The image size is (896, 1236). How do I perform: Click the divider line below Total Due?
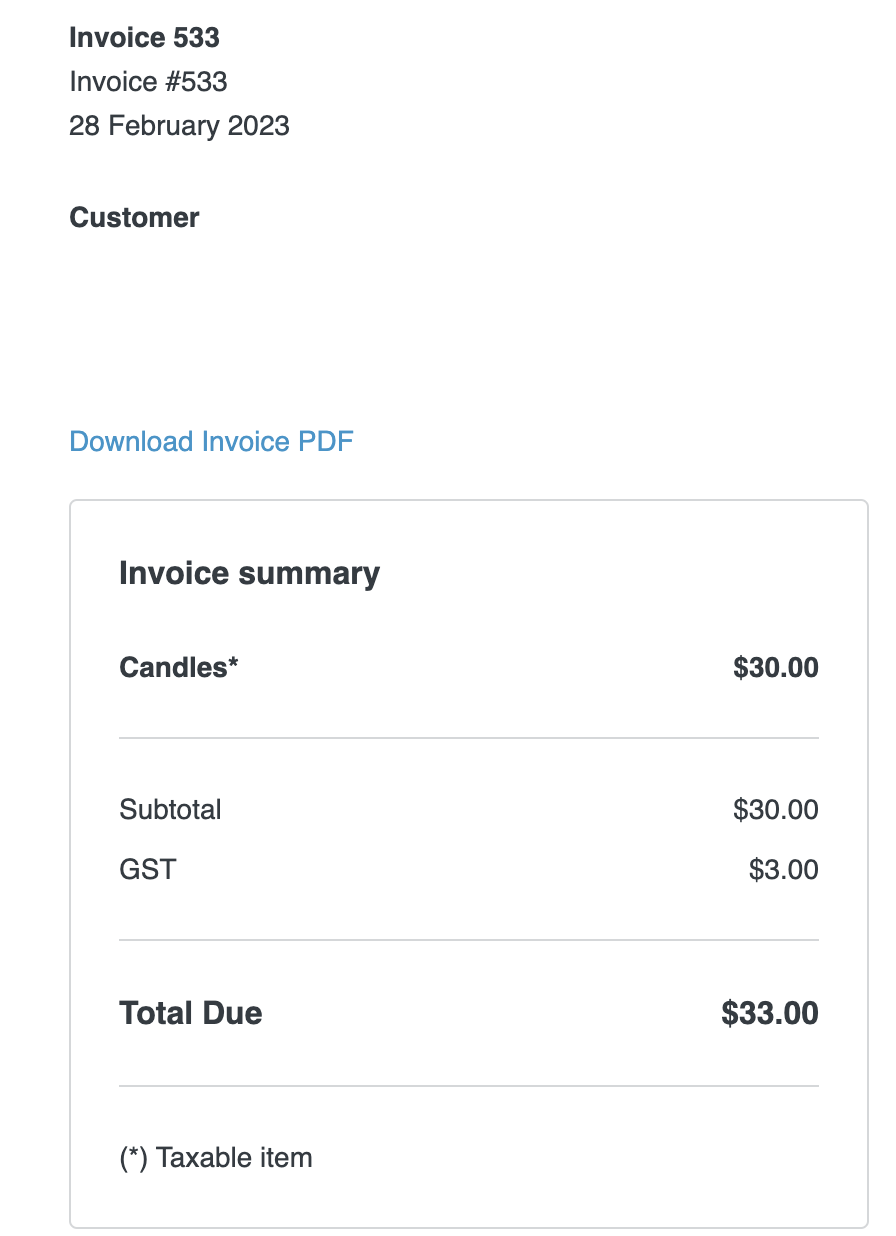tap(468, 1086)
